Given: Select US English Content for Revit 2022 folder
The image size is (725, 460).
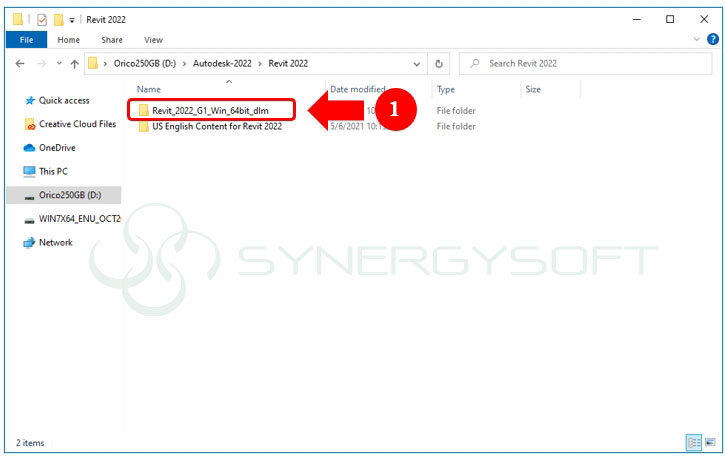Looking at the screenshot, I should click(217, 126).
